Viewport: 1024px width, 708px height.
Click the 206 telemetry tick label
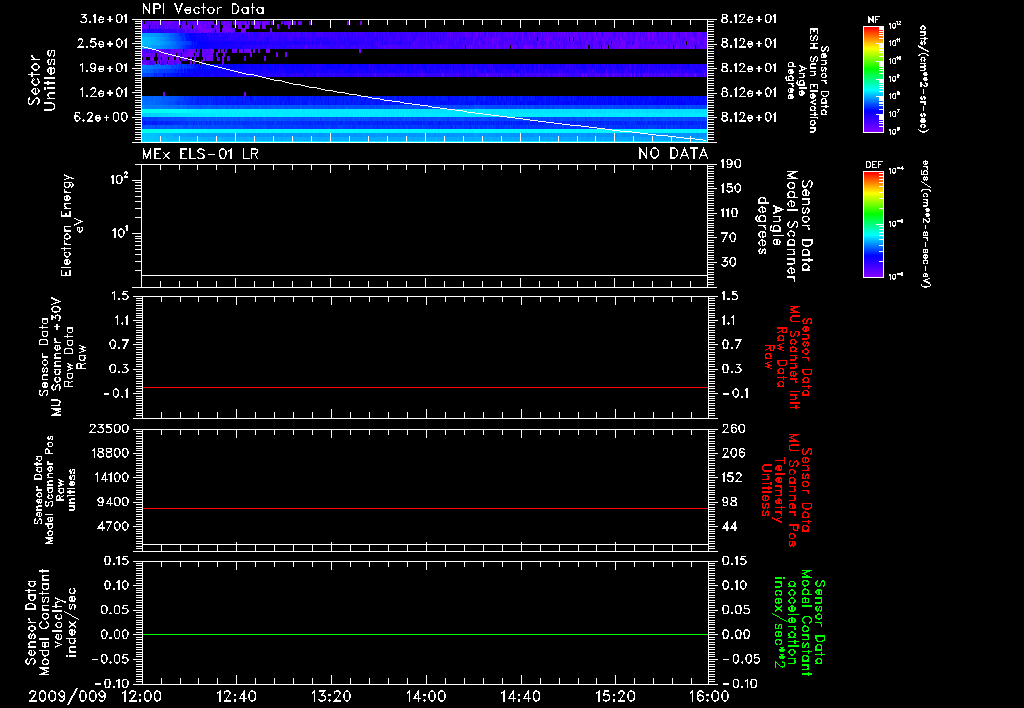tap(733, 453)
